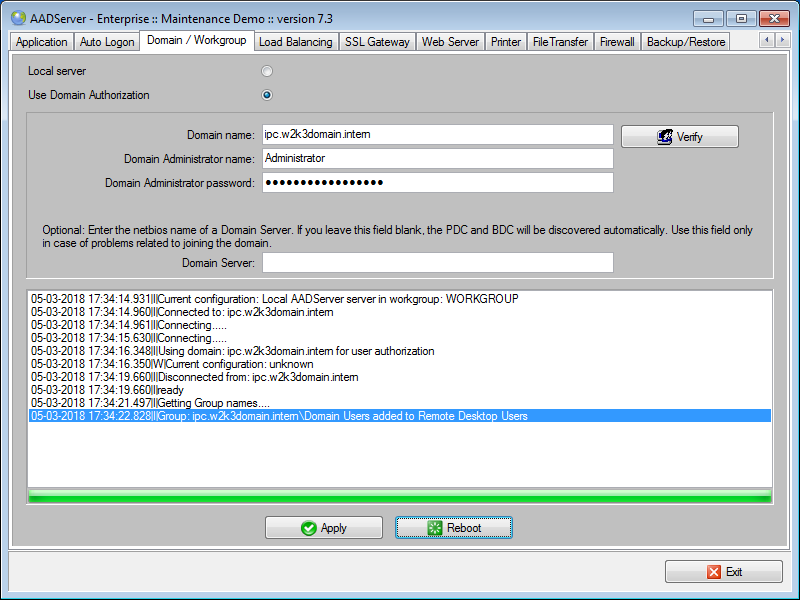Switch to the Load Balancing tab
800x600 pixels.
(295, 42)
